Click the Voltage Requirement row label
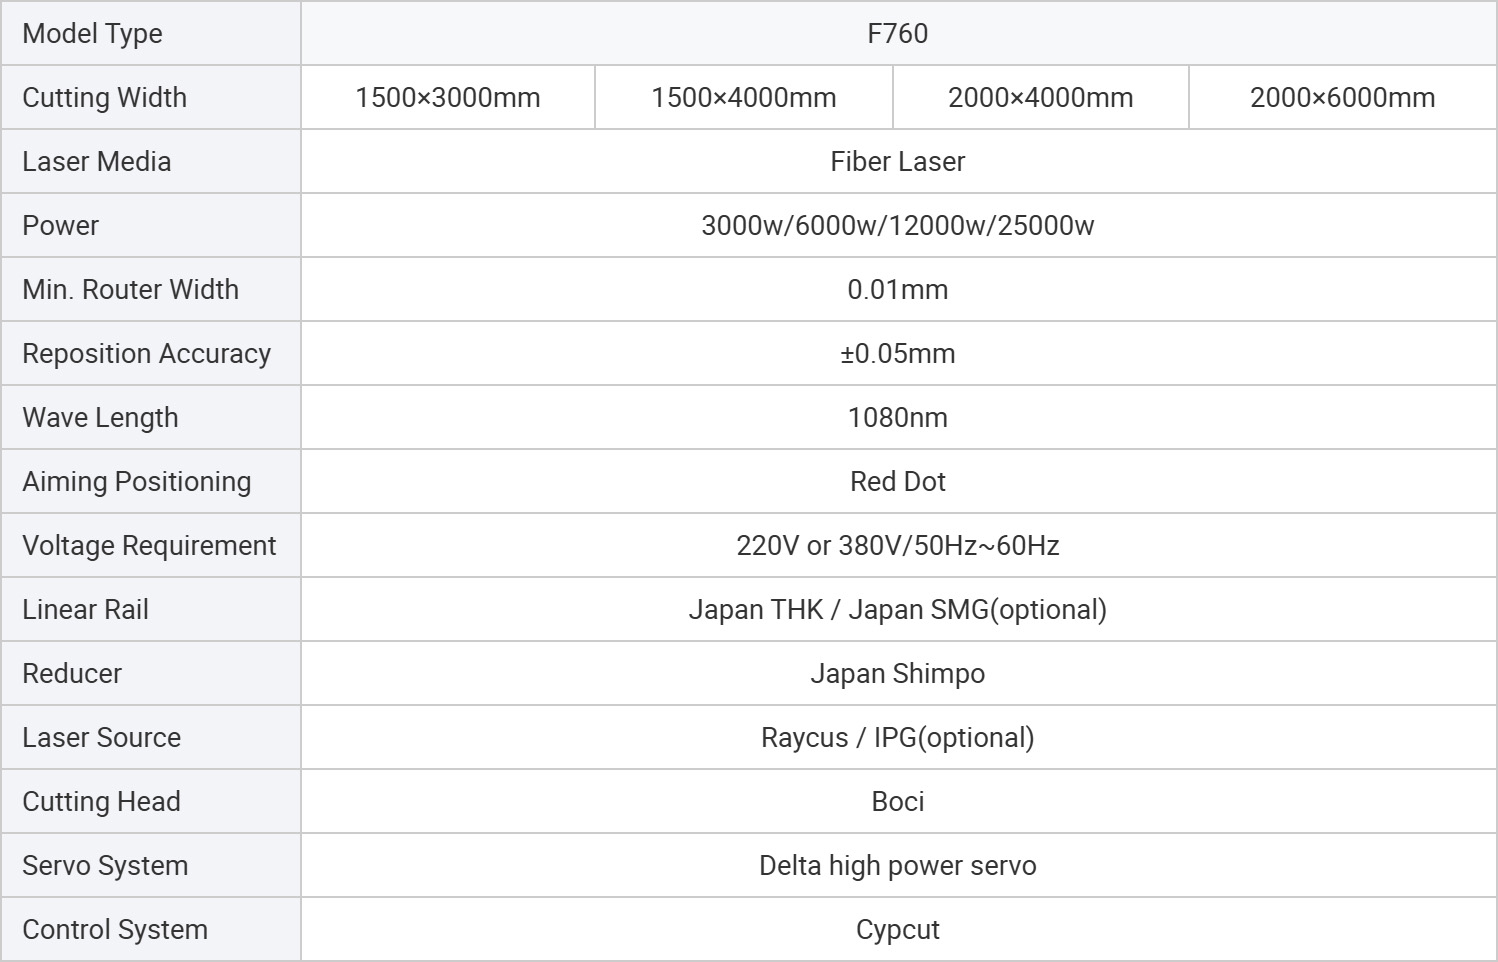 pyautogui.click(x=149, y=546)
